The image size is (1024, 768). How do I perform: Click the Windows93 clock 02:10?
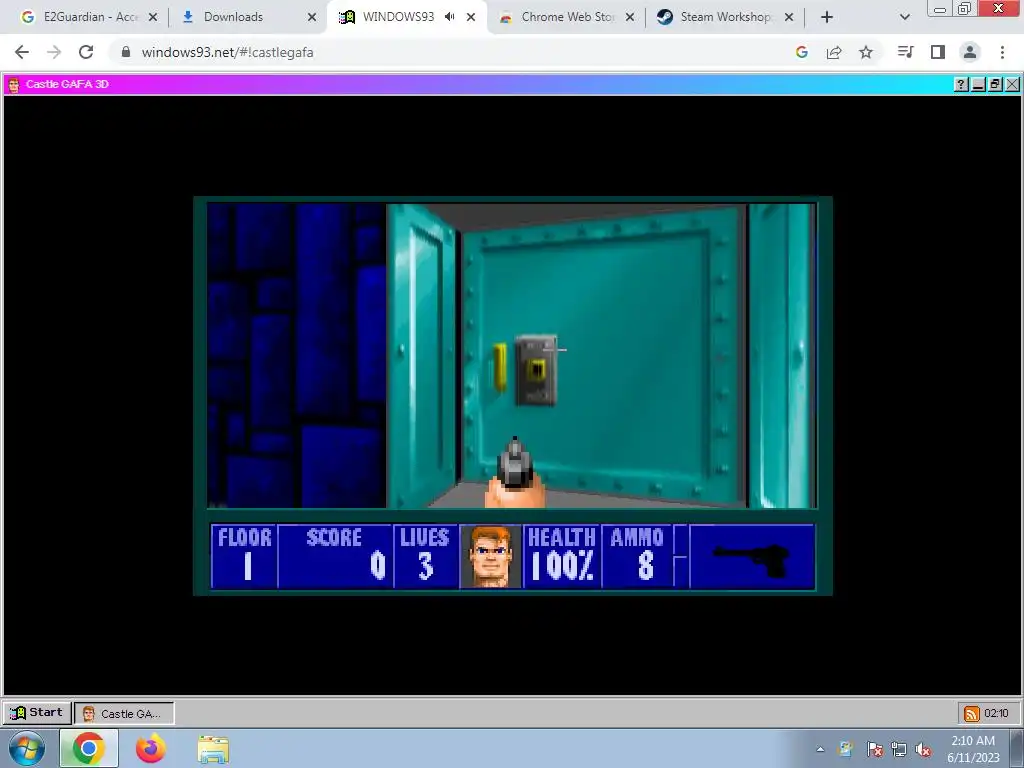coord(997,713)
